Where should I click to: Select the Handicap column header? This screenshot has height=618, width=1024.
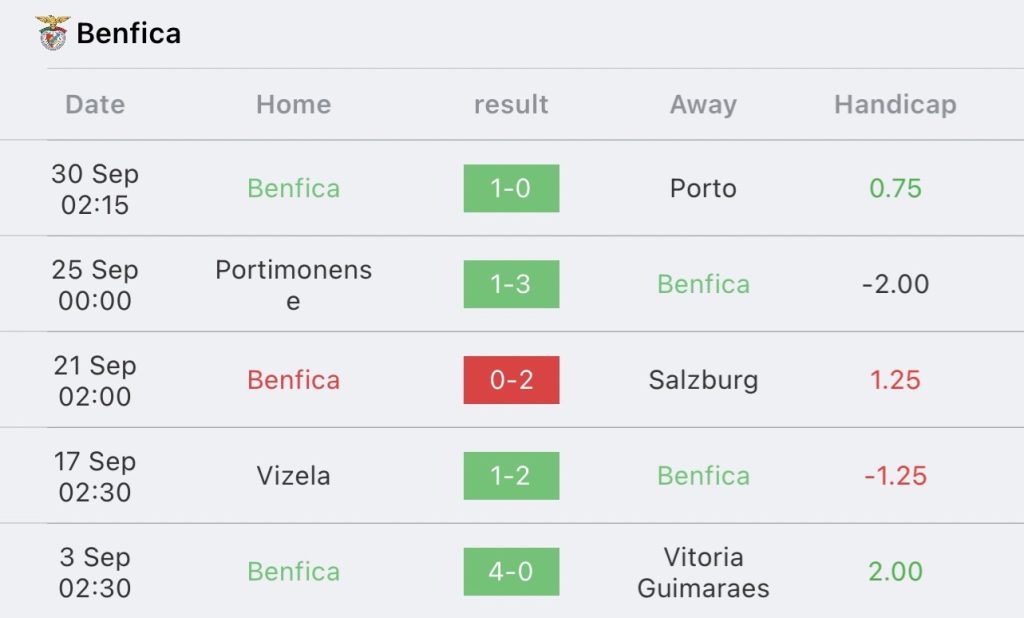tap(895, 105)
